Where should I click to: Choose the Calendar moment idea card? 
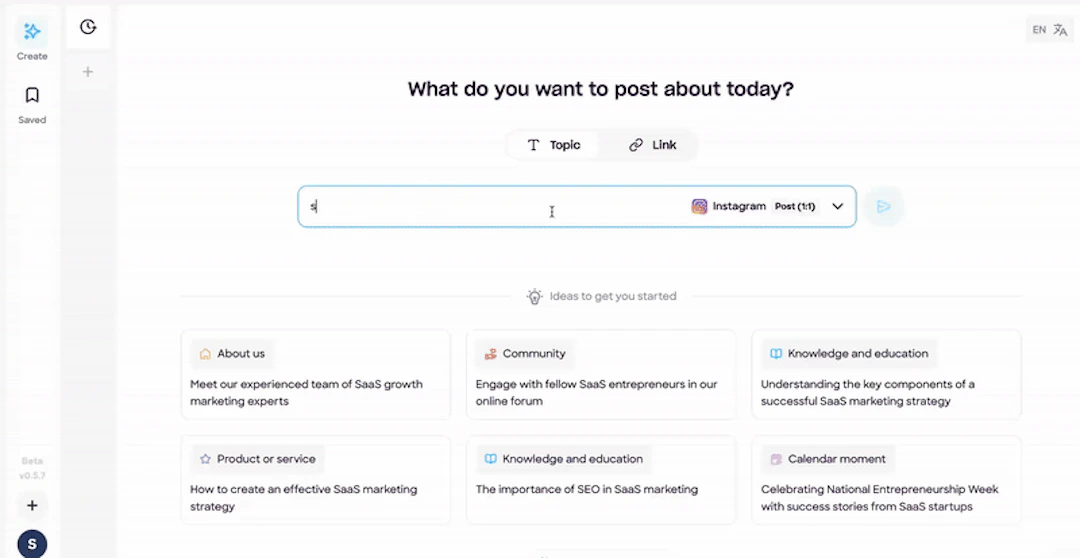(x=886, y=480)
